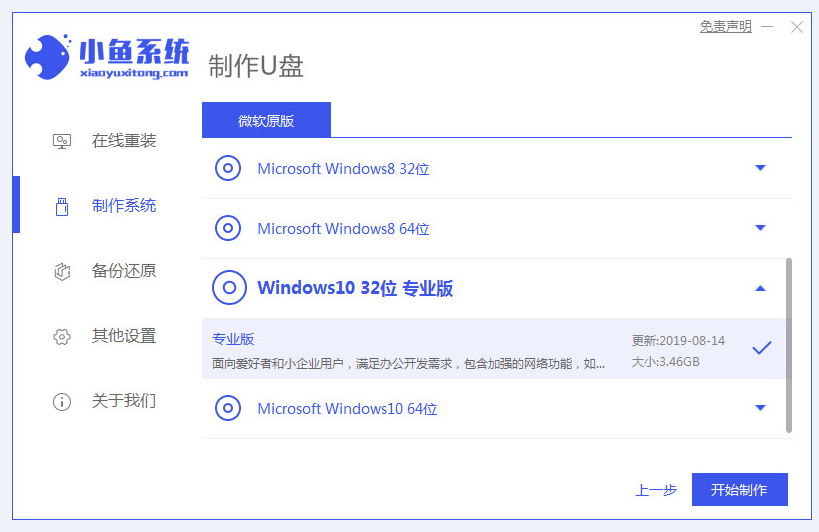Image resolution: width=819 pixels, height=532 pixels.
Task: Click the 在线重装 monitor icon
Action: point(62,141)
